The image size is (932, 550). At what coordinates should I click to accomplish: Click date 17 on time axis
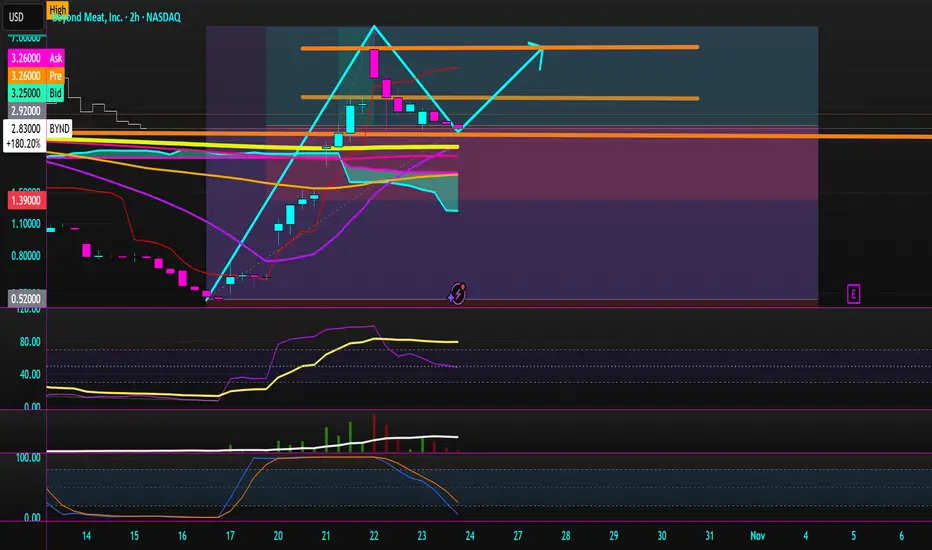coord(230,536)
